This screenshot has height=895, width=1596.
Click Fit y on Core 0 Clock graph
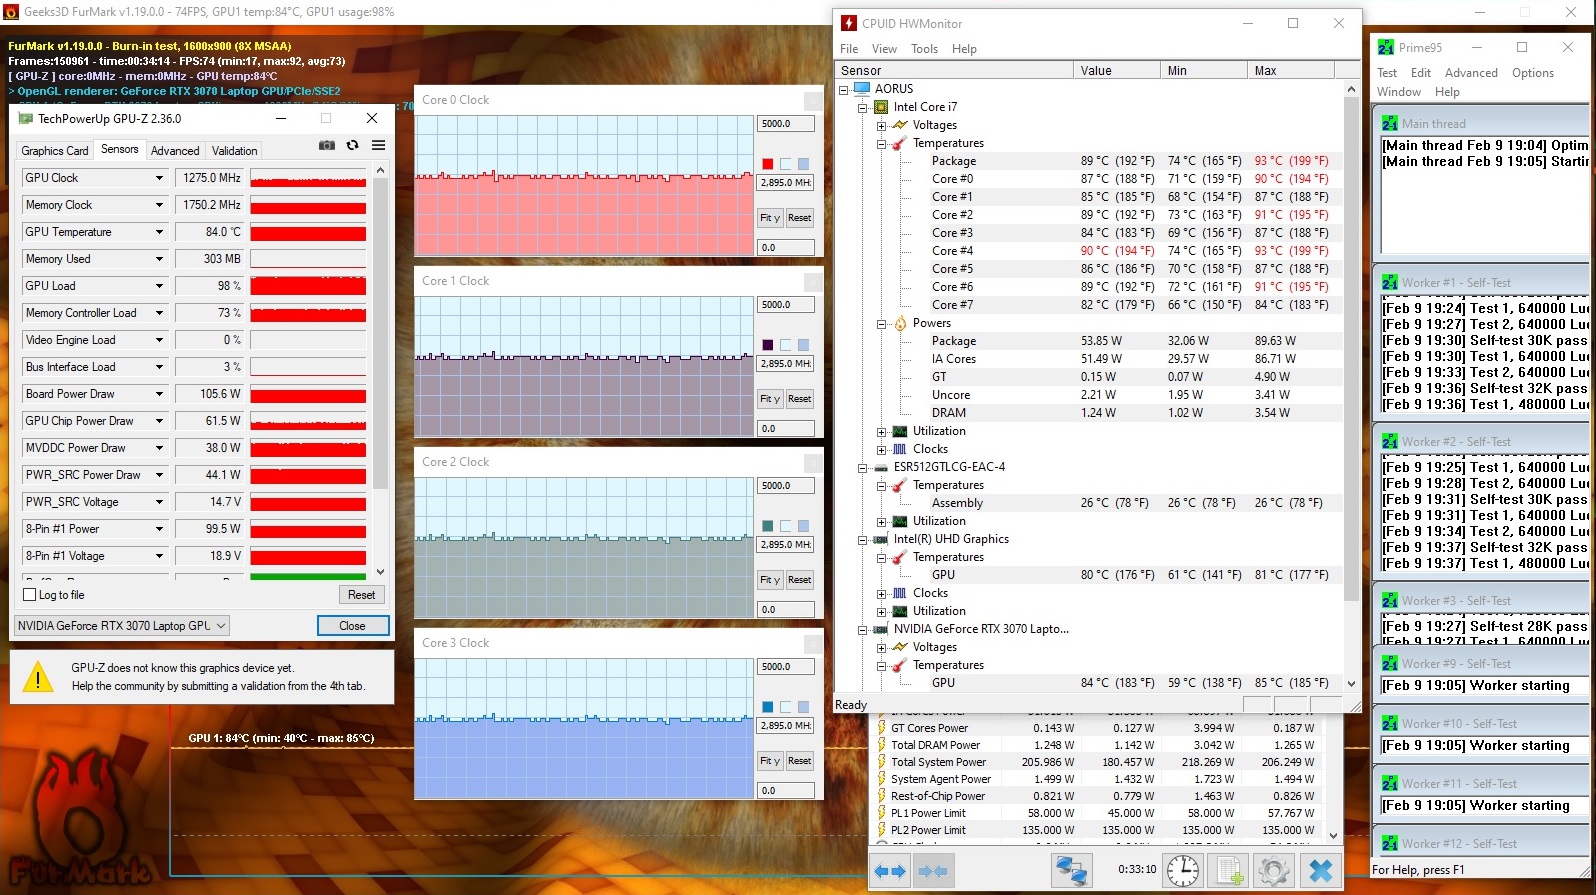click(769, 218)
